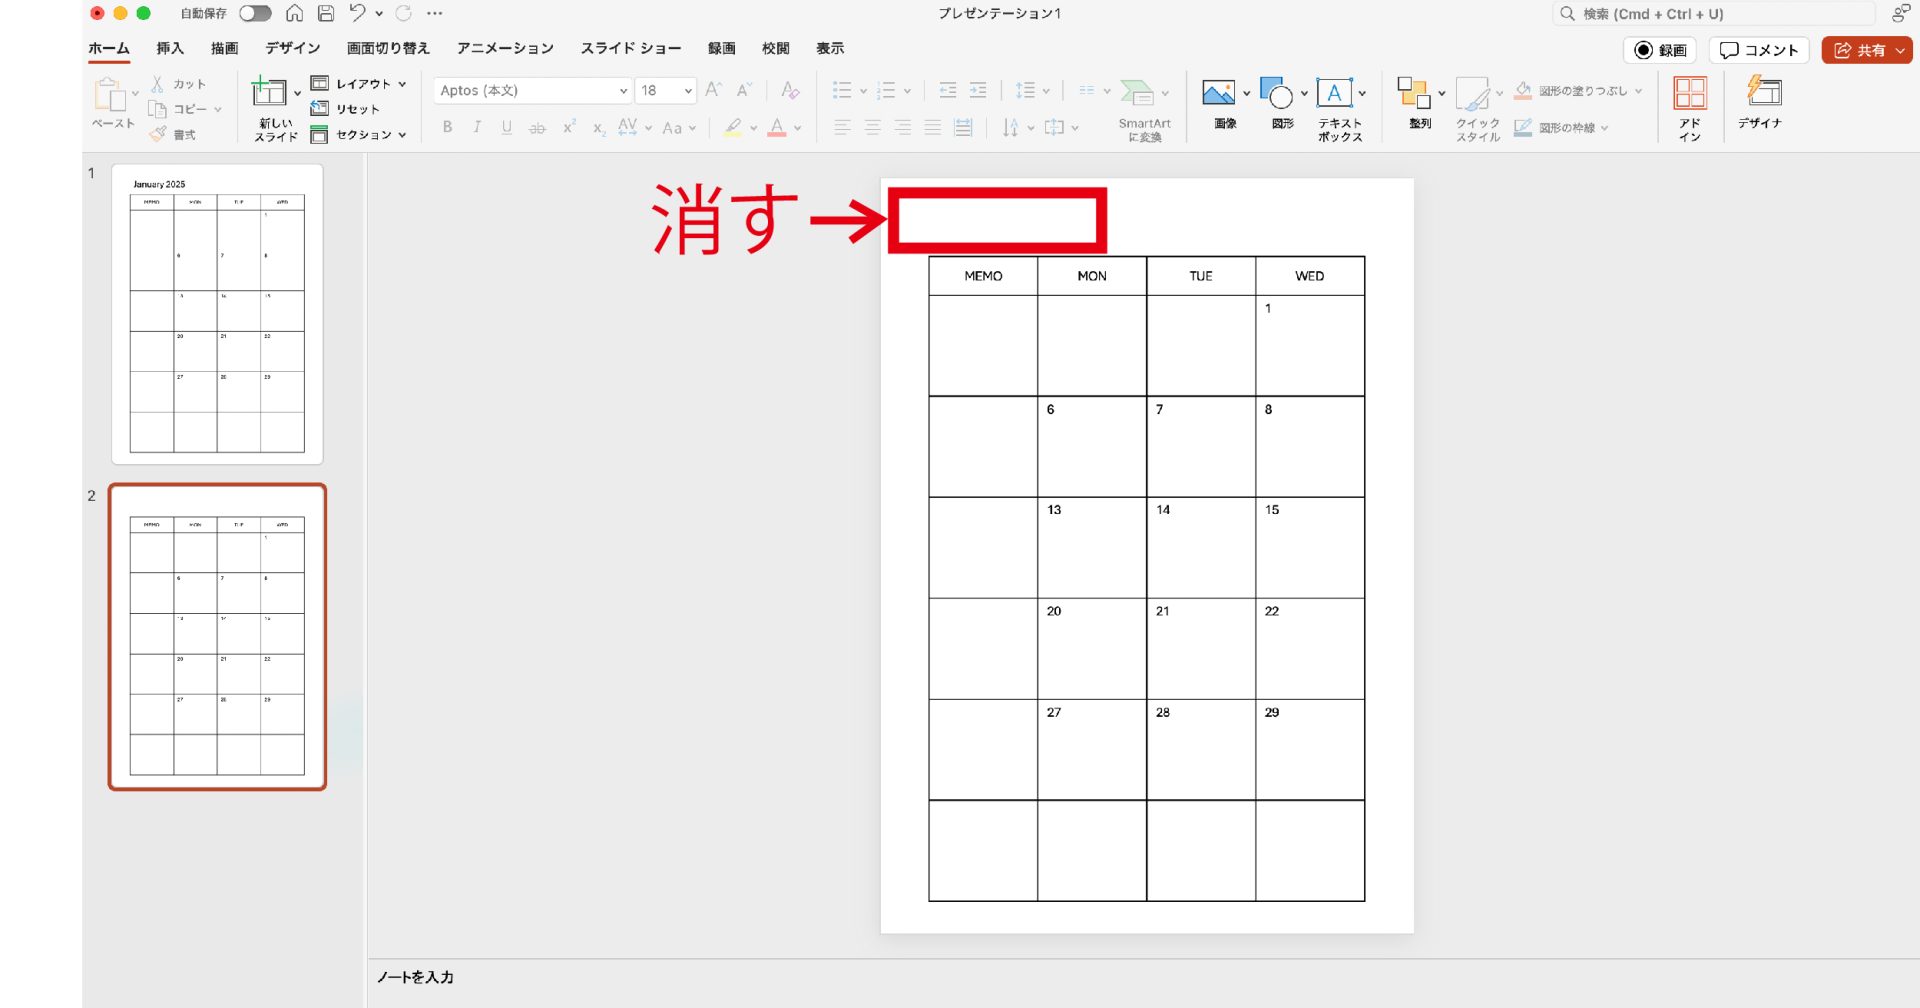The width and height of the screenshot is (1920, 1008).
Task: Toggle the AutoSave (自動保存) switch
Action: pos(255,13)
